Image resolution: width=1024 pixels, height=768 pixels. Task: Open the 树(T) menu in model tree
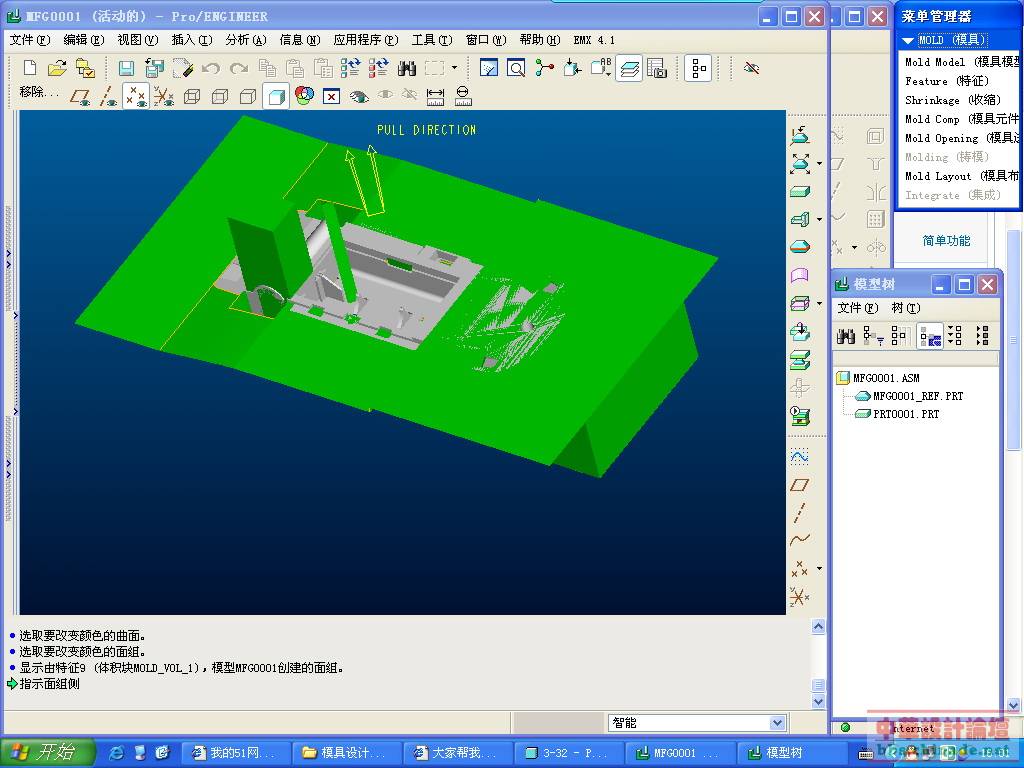click(906, 308)
